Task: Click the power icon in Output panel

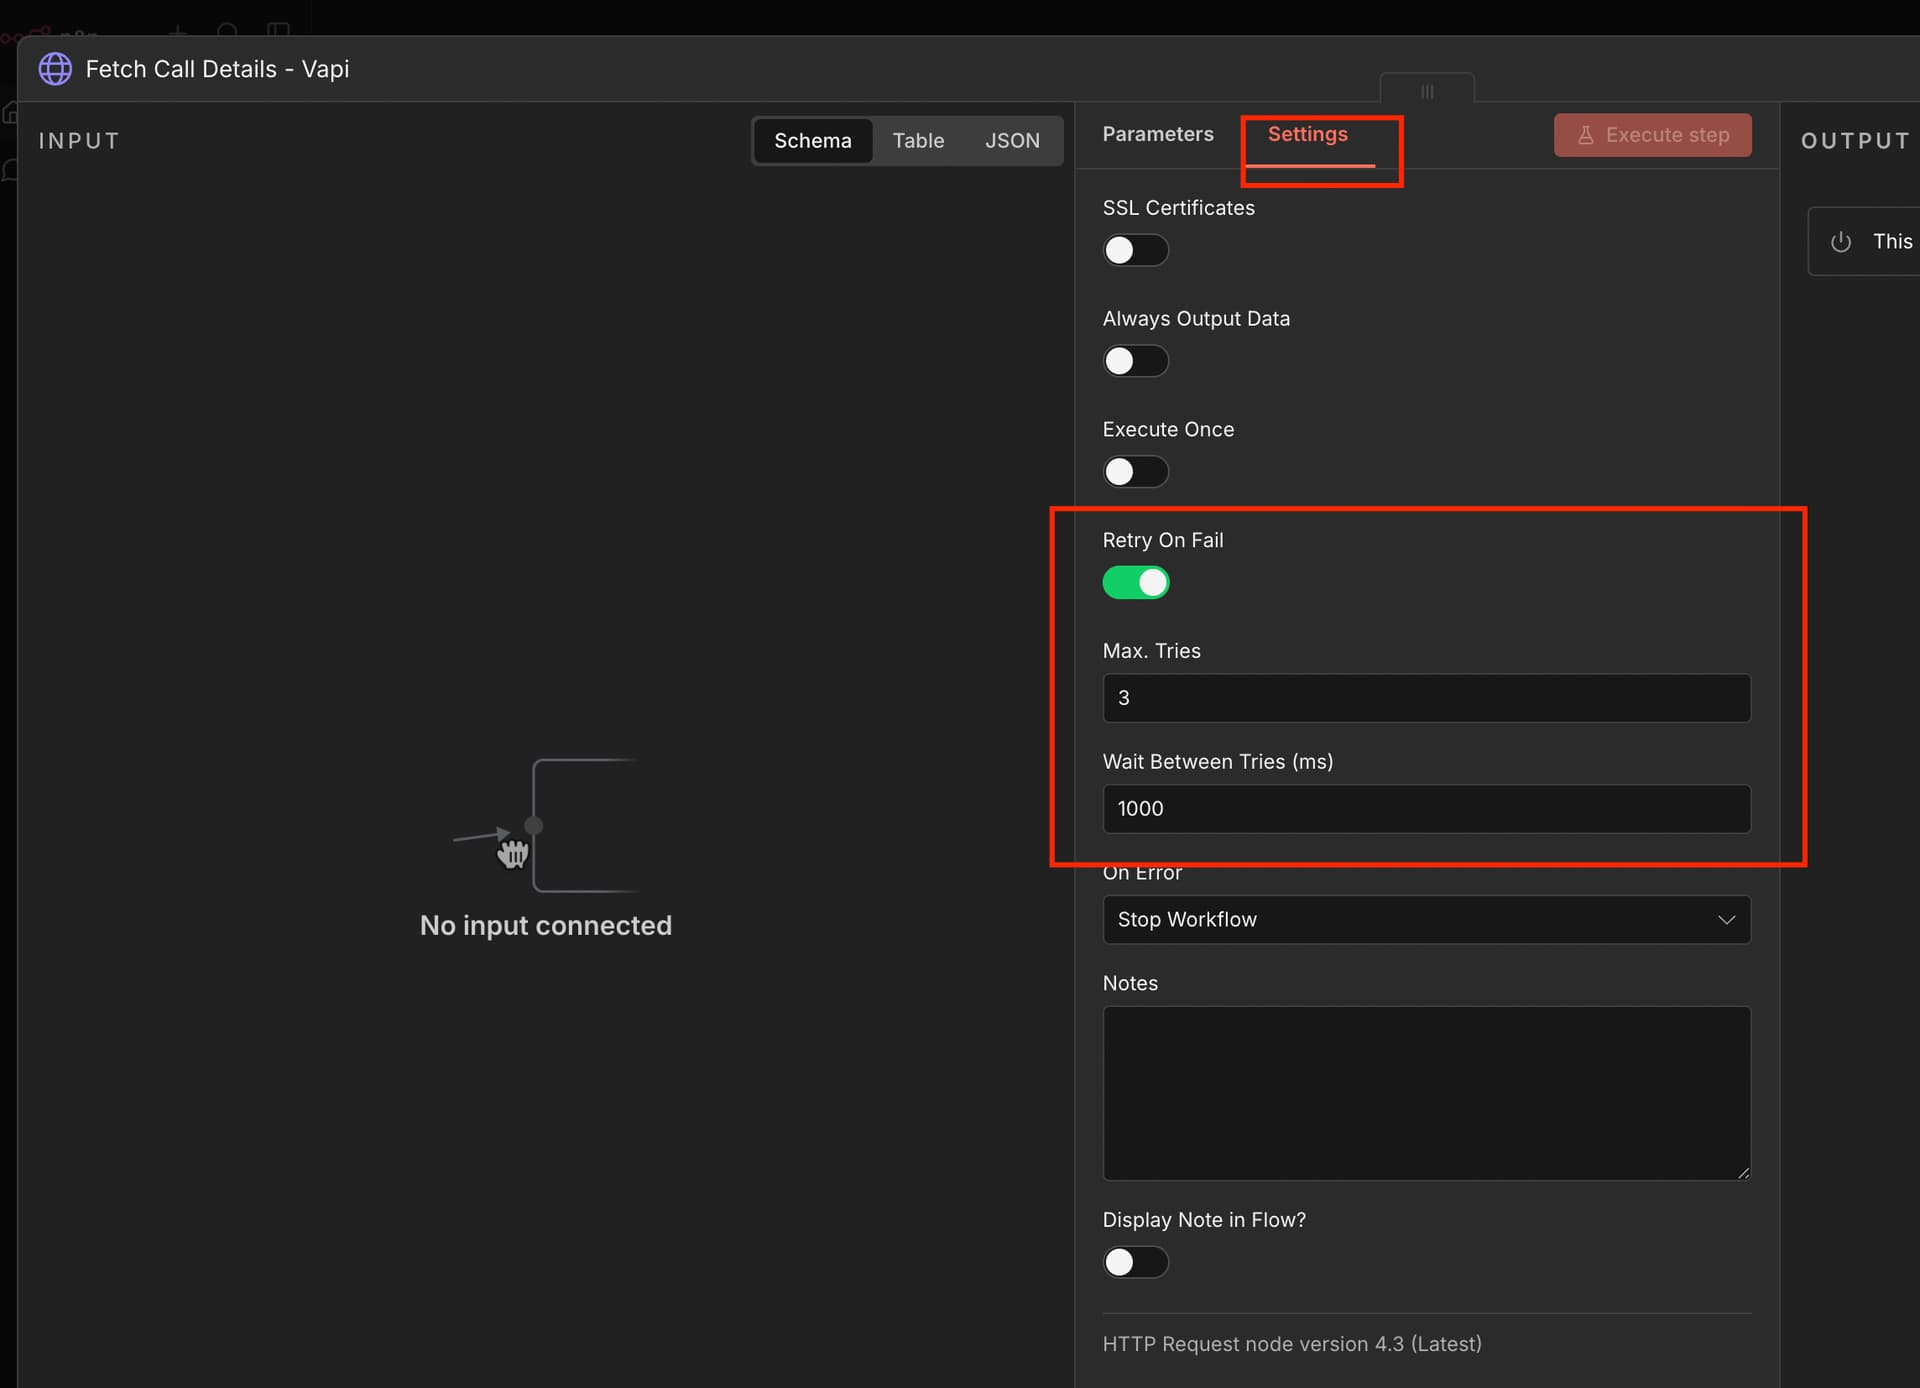Action: (1840, 242)
